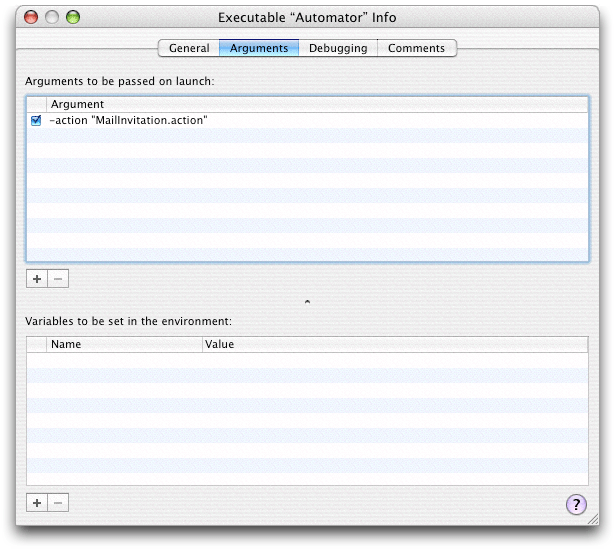Viewport: 615px width, 550px height.
Task: Remove launch argument with minus button
Action: (x=58, y=279)
